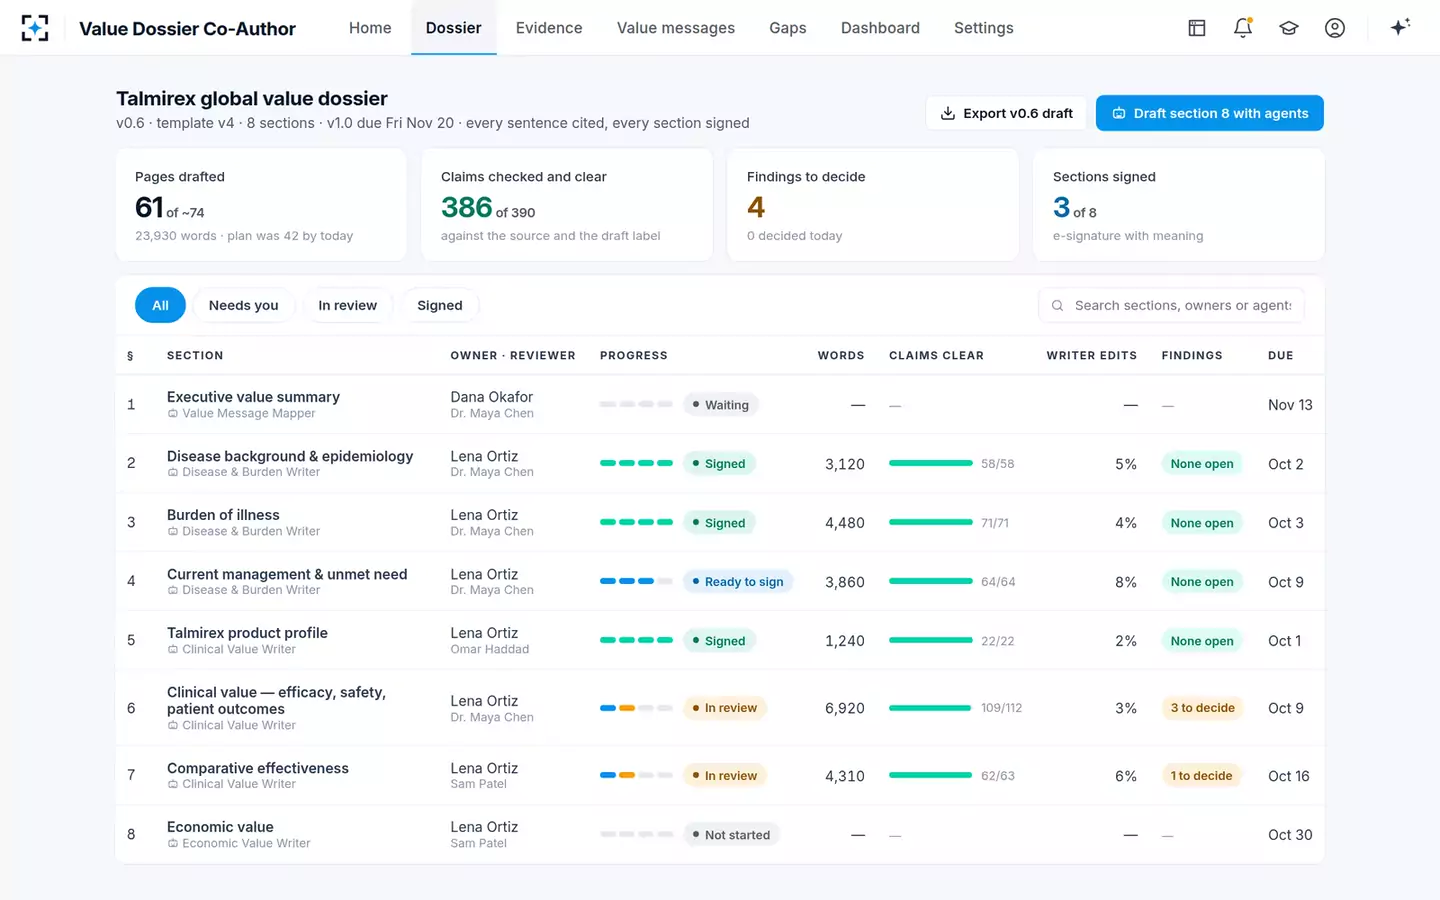Viewport: 1440px width, 900px height.
Task: Click the agent icon beside Economic Value Writer
Action: coord(173,844)
